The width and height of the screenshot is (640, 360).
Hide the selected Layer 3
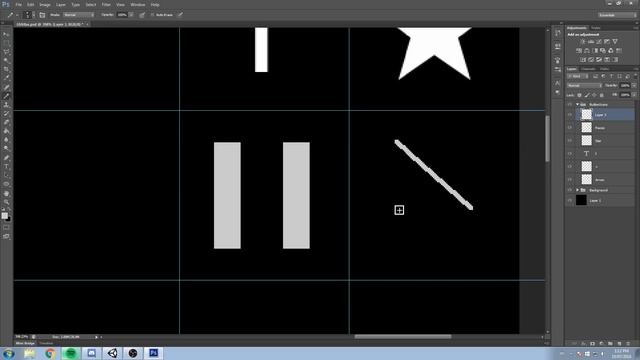click(x=570, y=115)
